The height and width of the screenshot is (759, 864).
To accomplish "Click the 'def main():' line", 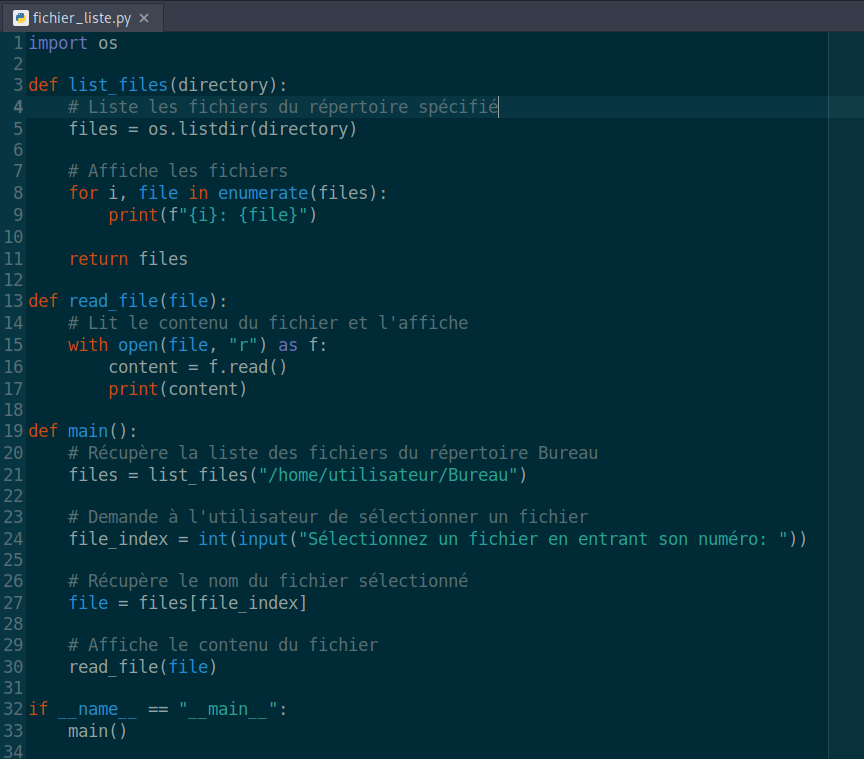I will click(83, 431).
